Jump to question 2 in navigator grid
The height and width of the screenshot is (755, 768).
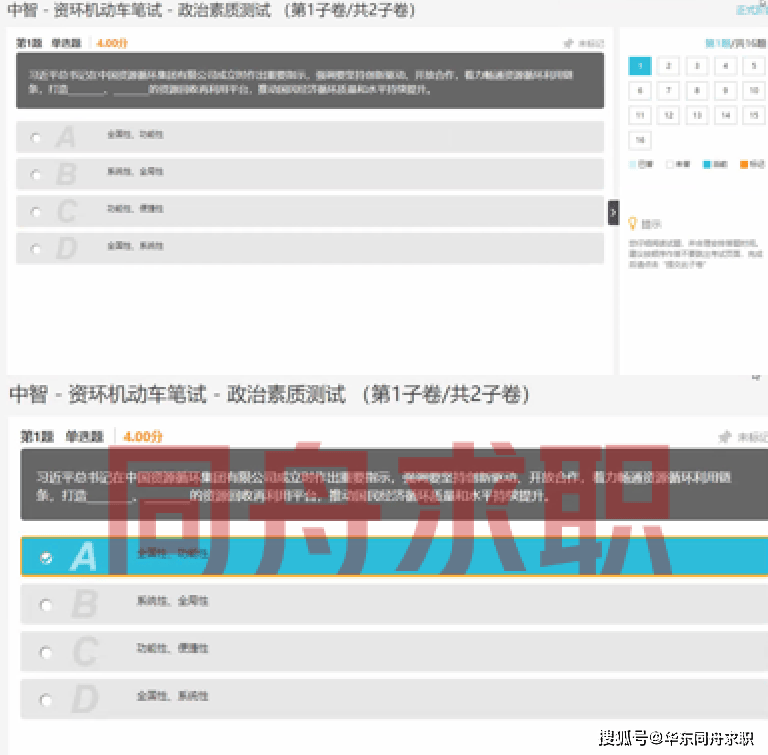668,66
